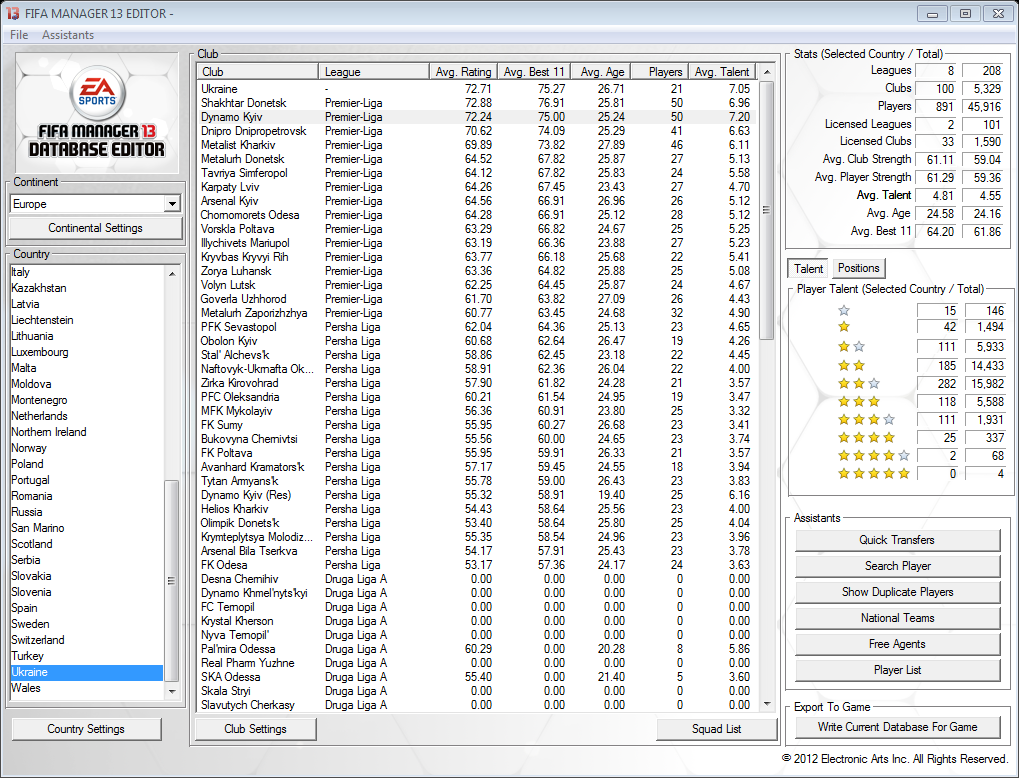Image resolution: width=1019 pixels, height=778 pixels.
Task: Open the Continent dropdown showing Europe
Action: [172, 204]
